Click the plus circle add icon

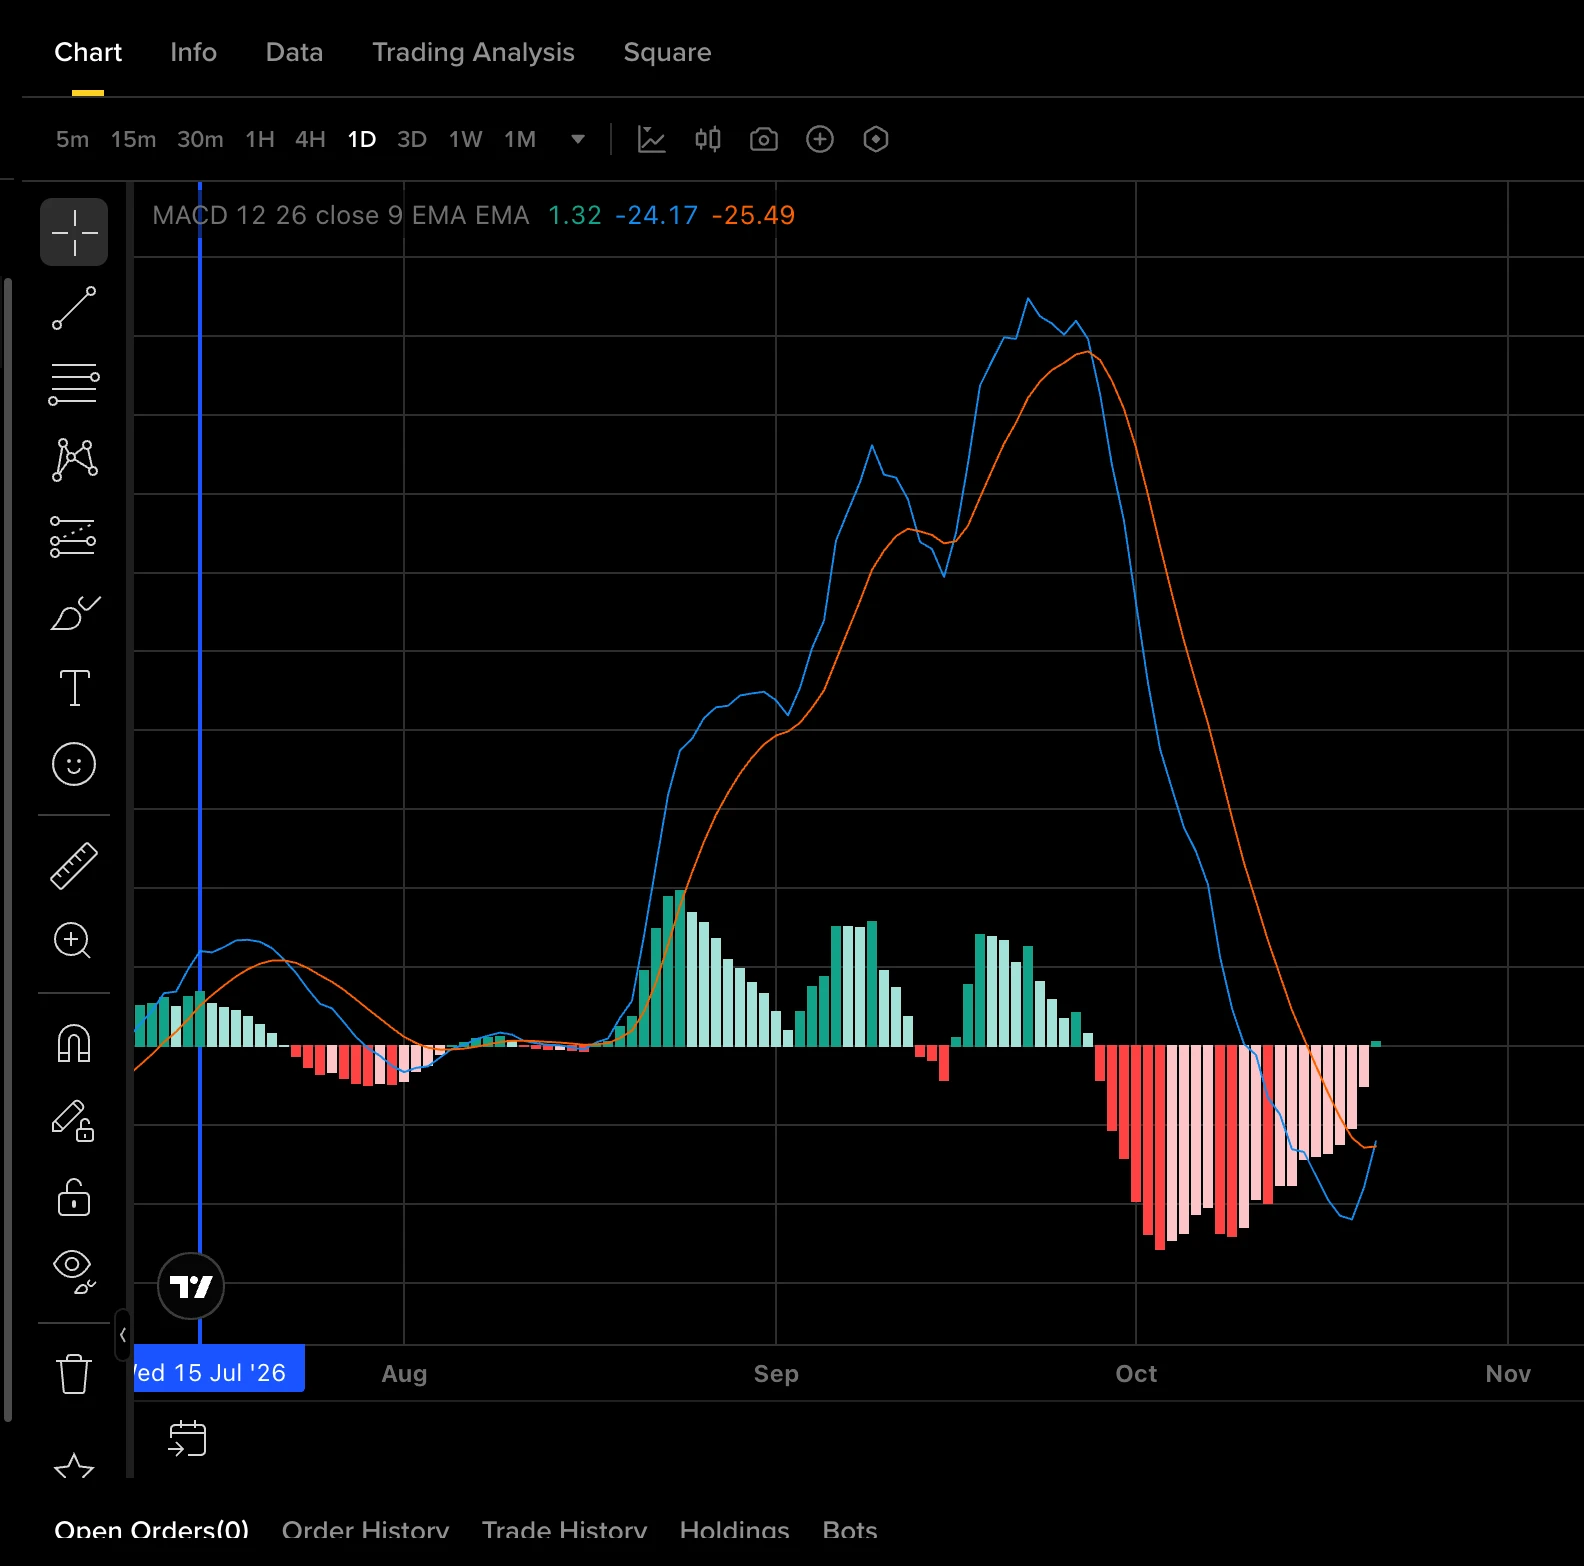pos(820,139)
